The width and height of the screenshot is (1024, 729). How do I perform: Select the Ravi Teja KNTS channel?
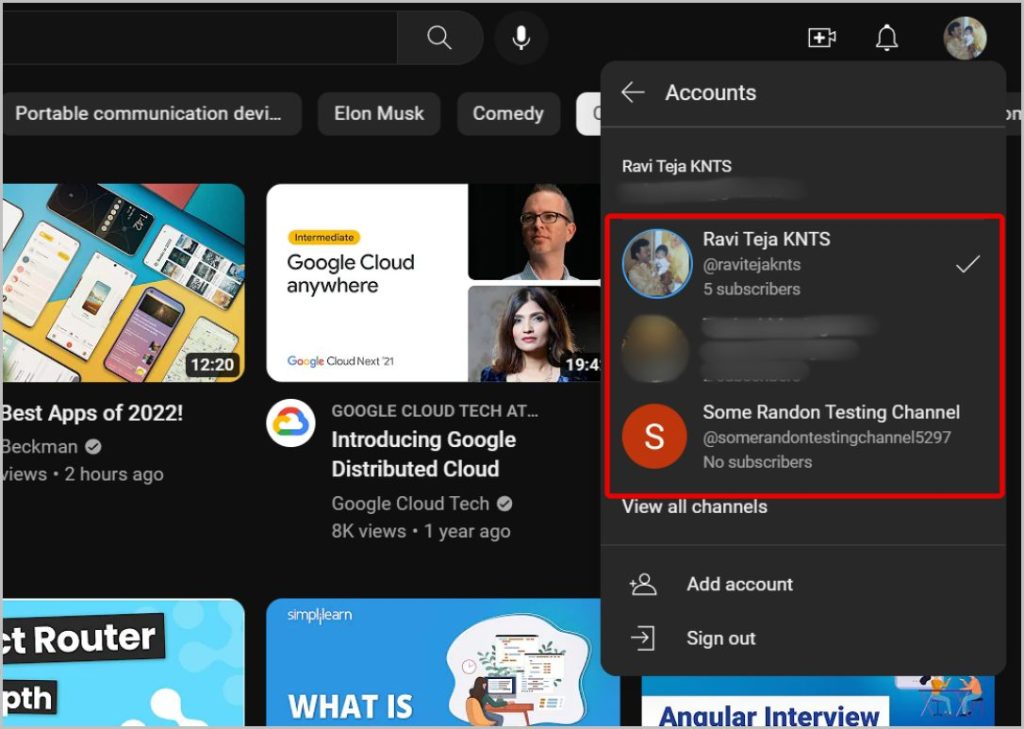(x=804, y=264)
